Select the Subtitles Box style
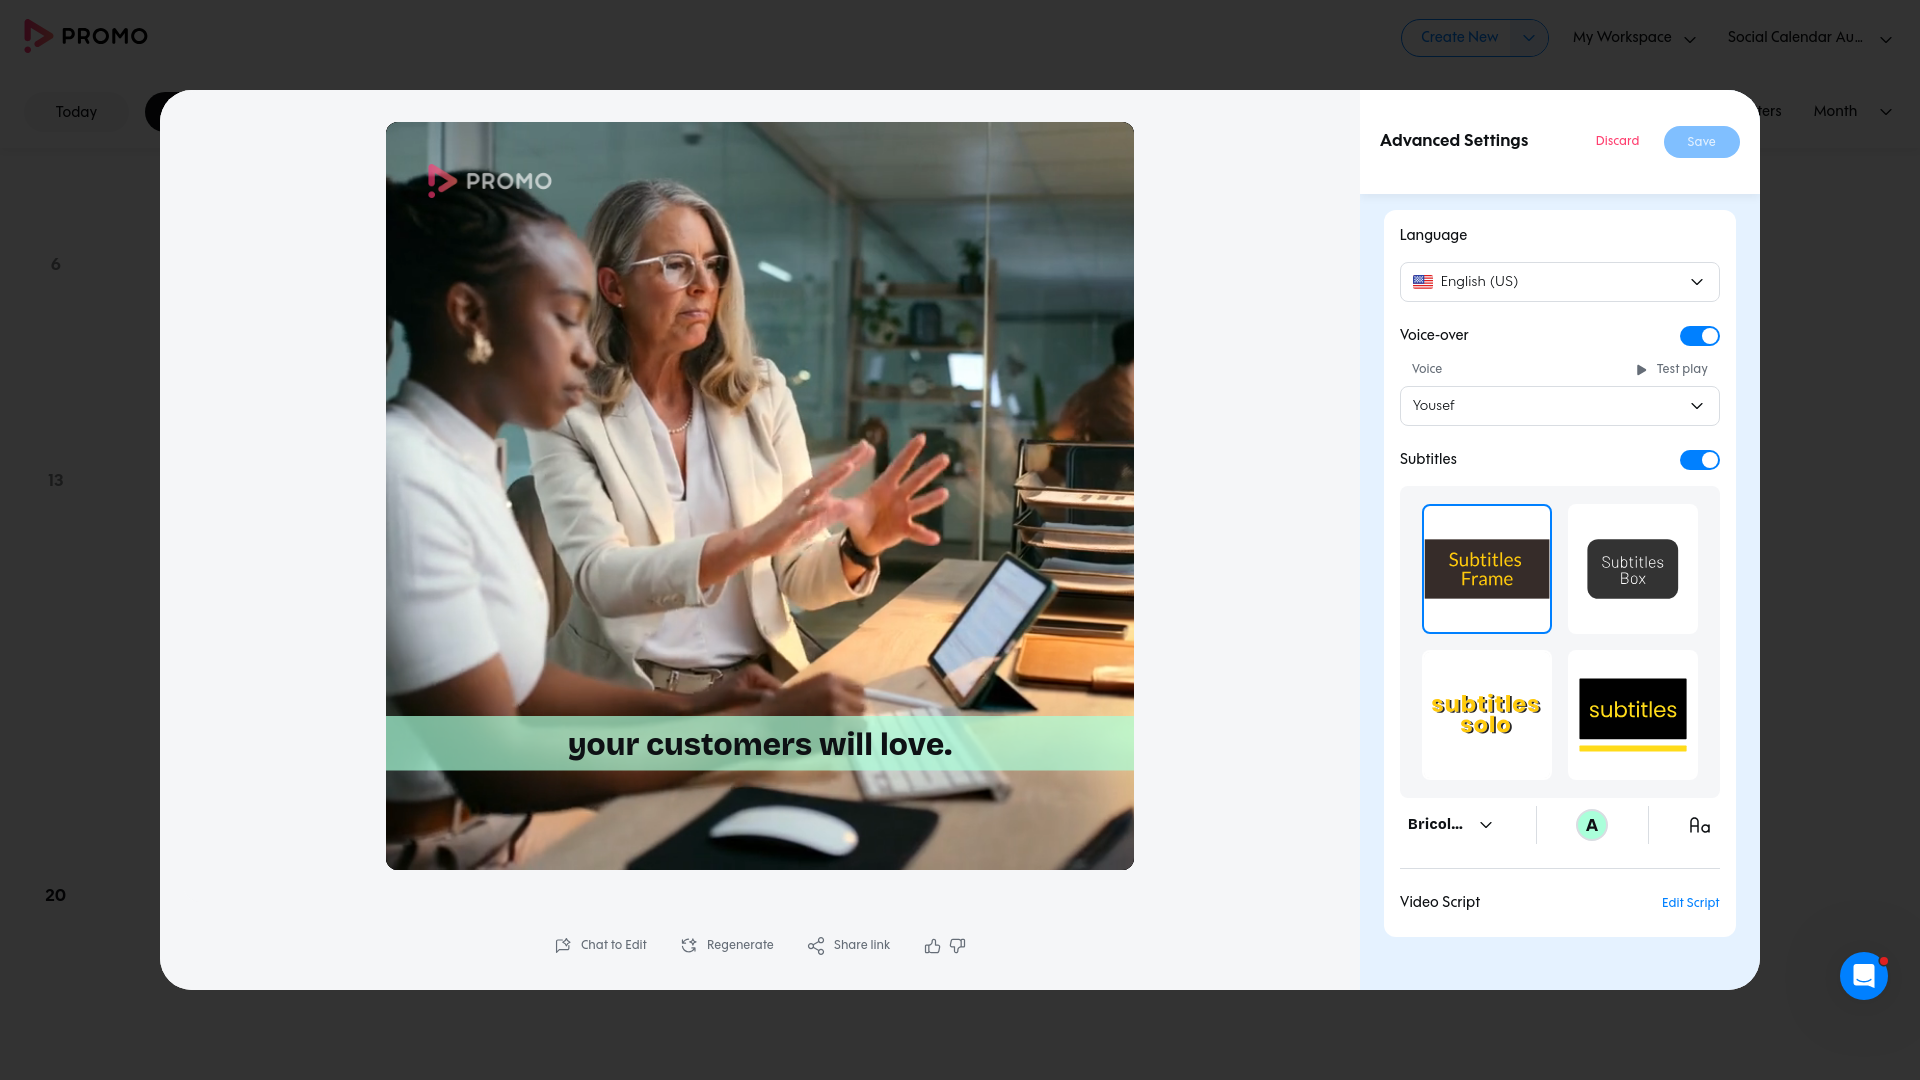Image resolution: width=1920 pixels, height=1080 pixels. (x=1633, y=569)
